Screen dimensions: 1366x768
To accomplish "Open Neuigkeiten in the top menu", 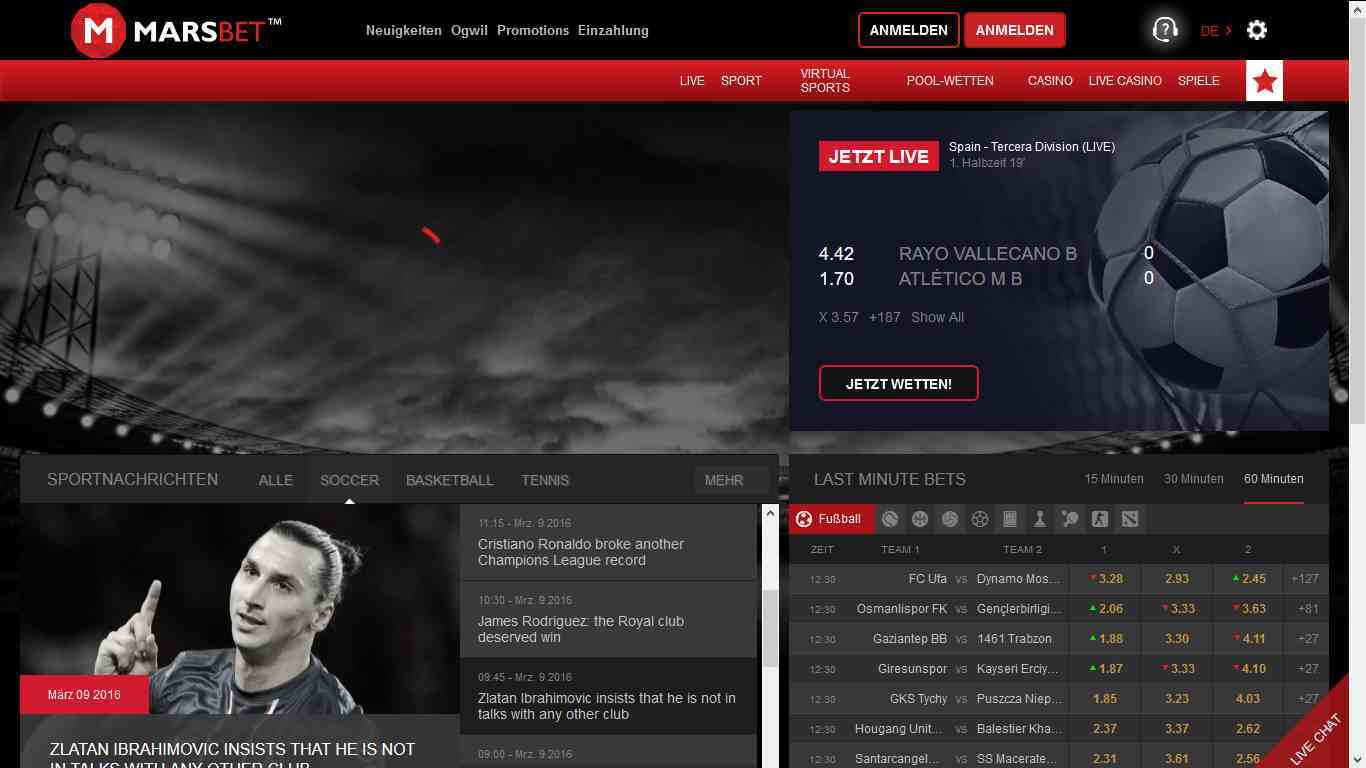I will pos(404,30).
